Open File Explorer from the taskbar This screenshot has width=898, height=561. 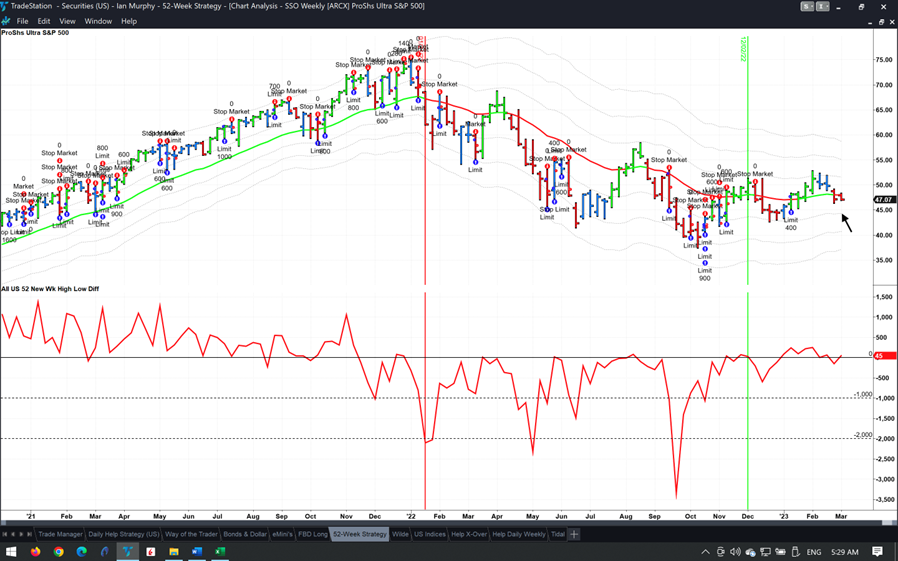174,552
